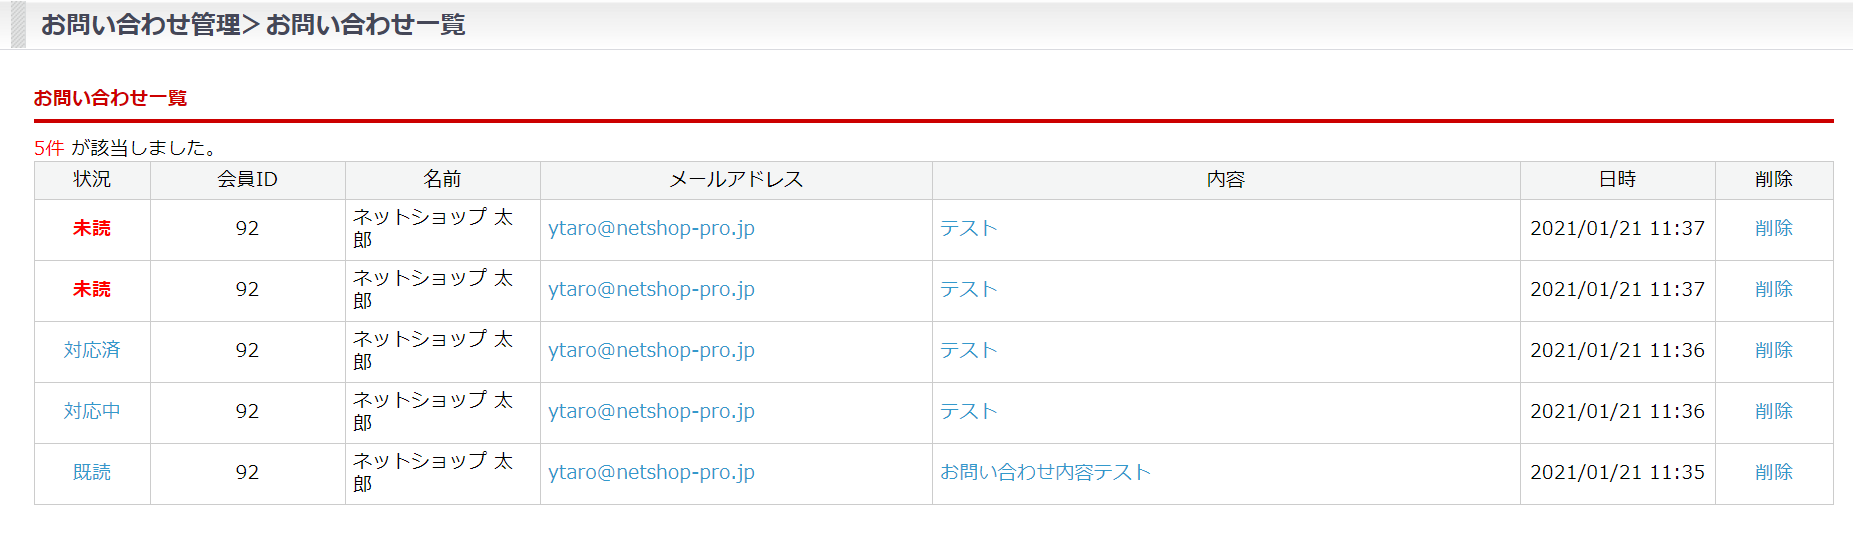The height and width of the screenshot is (538, 1853).
Task: Click the メールアドレス column header
Action: [736, 180]
